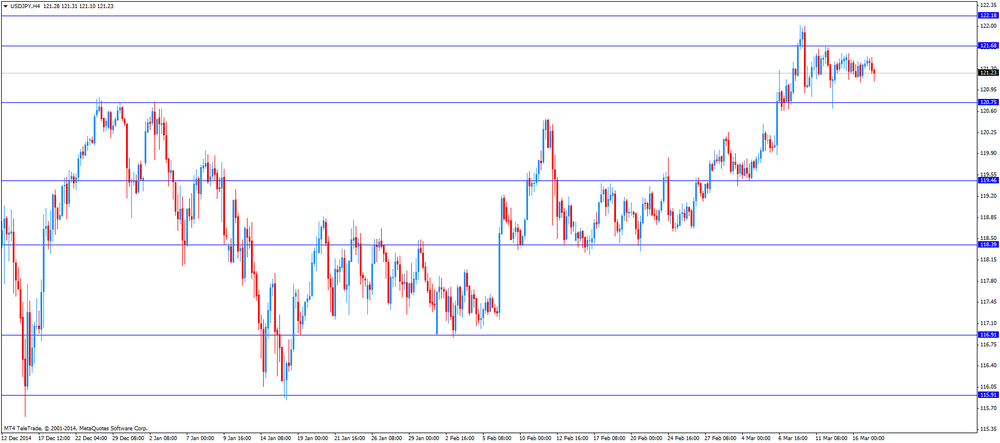Click the 27 Feb 08:00 time label
This screenshot has width=1000, height=443.
point(721,439)
